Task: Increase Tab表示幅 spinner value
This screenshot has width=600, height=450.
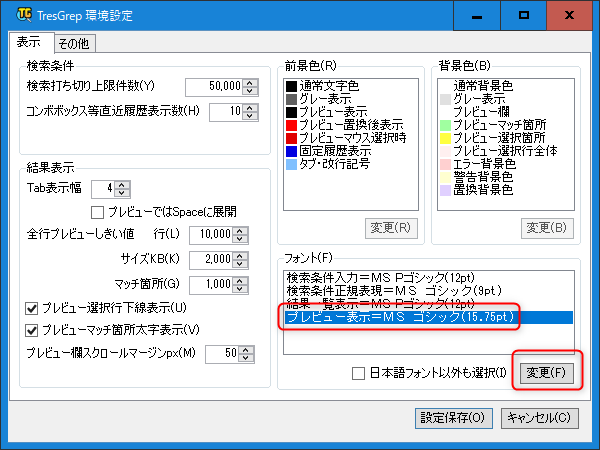Action: click(x=123, y=183)
